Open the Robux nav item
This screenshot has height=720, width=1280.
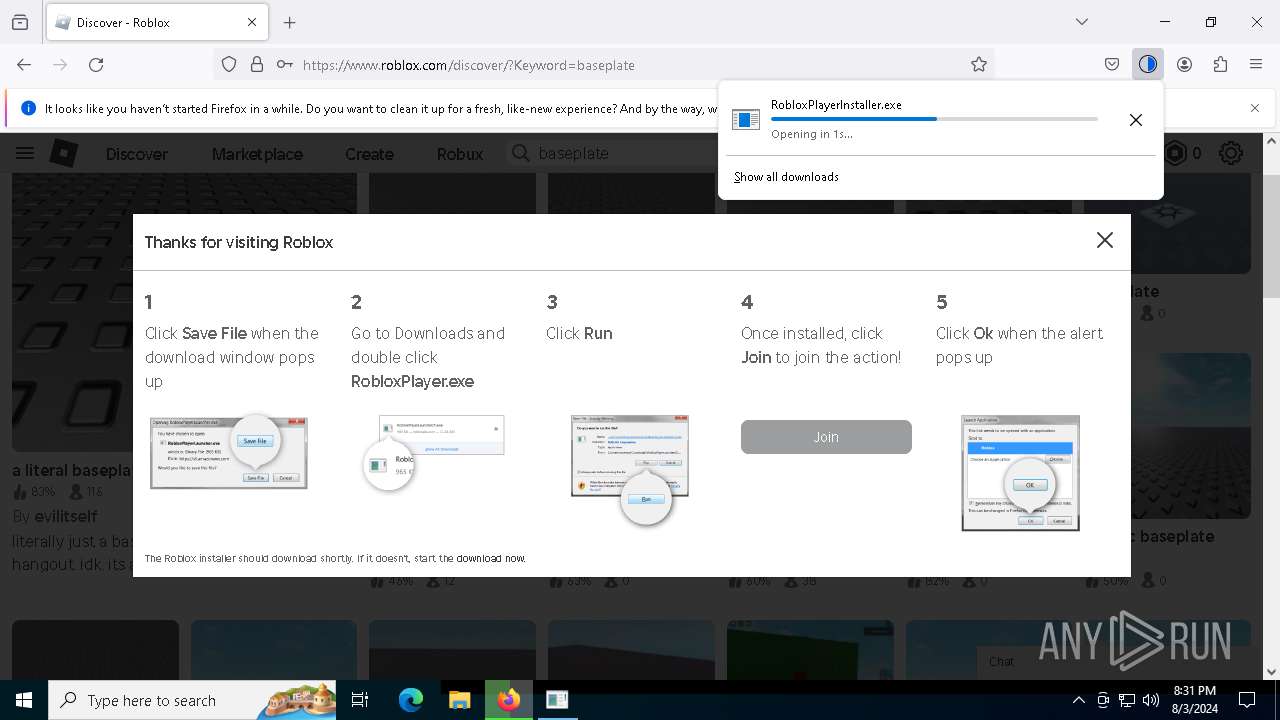pos(460,154)
